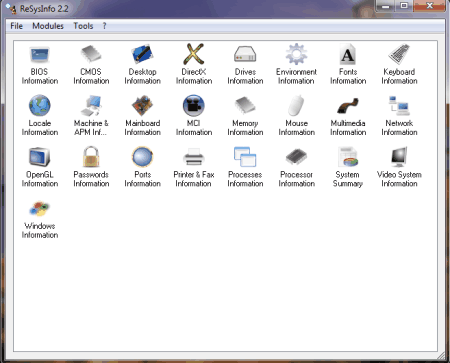Viewport: 450px width, 363px height.
Task: Click the Drives Information icon
Action: pos(245,54)
